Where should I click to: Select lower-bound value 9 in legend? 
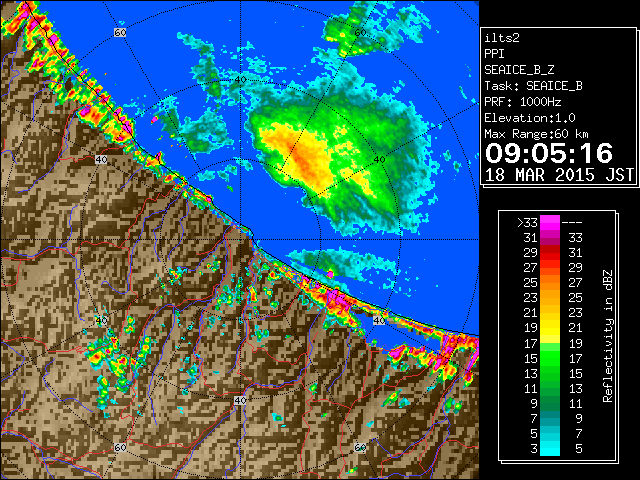(x=534, y=403)
